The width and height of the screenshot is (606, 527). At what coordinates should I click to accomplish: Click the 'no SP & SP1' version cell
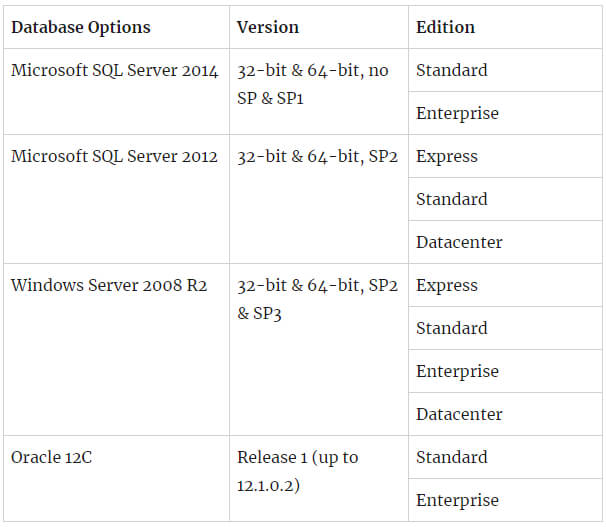click(319, 92)
